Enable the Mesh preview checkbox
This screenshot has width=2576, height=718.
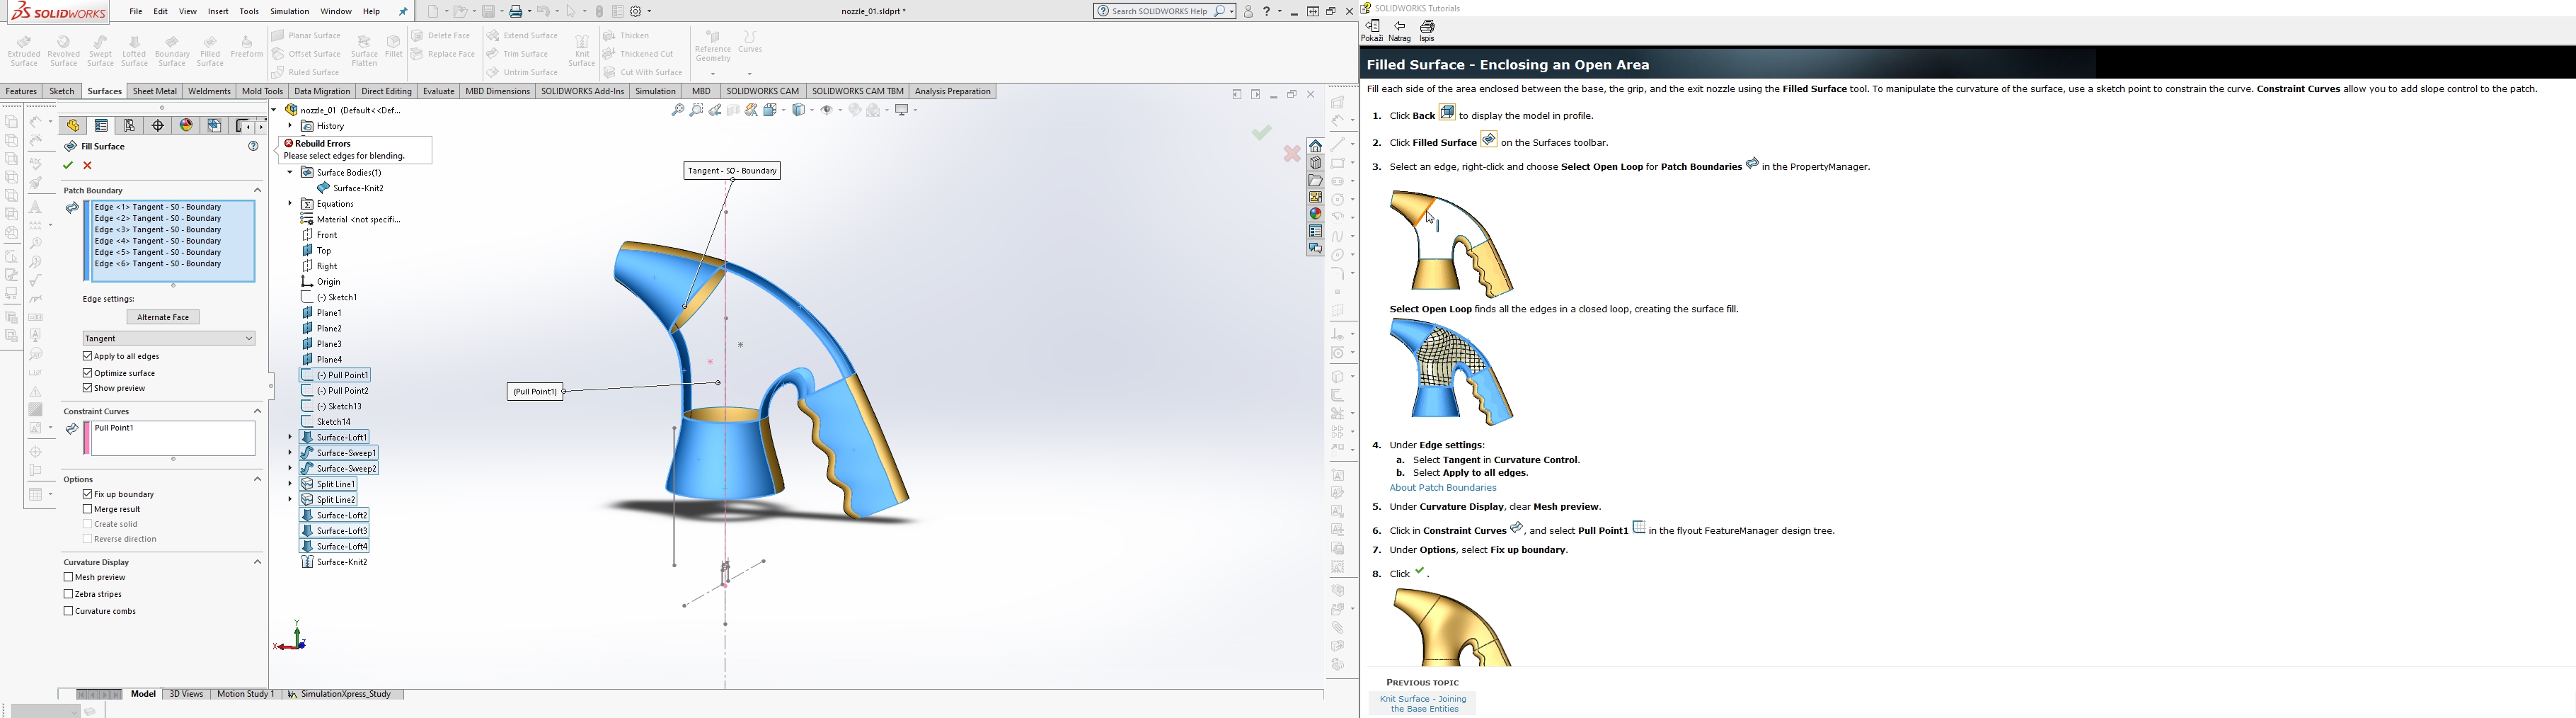[69, 577]
